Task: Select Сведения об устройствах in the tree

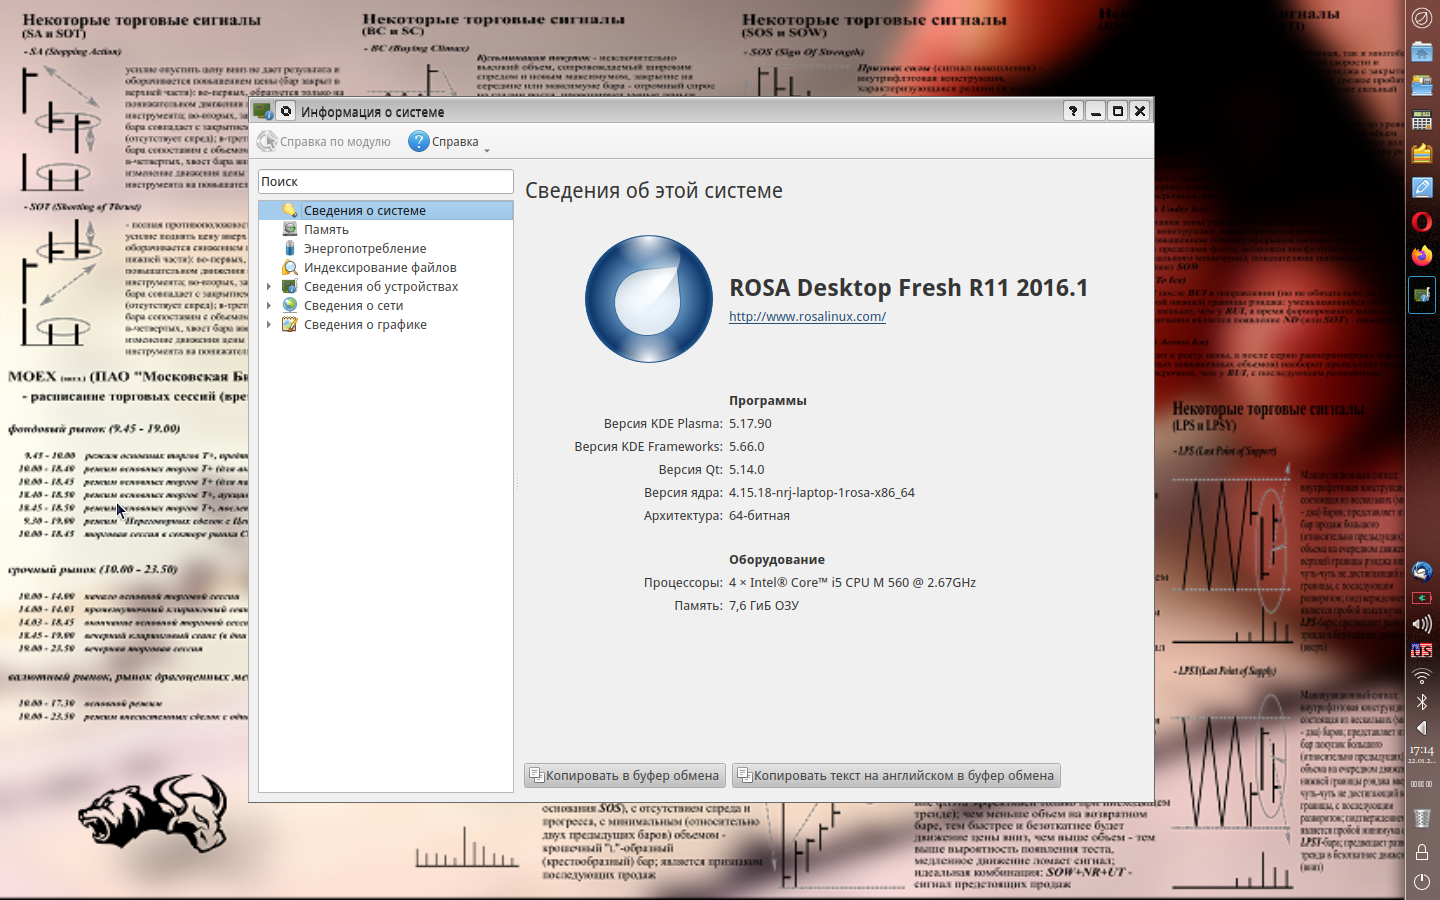Action: click(x=386, y=286)
